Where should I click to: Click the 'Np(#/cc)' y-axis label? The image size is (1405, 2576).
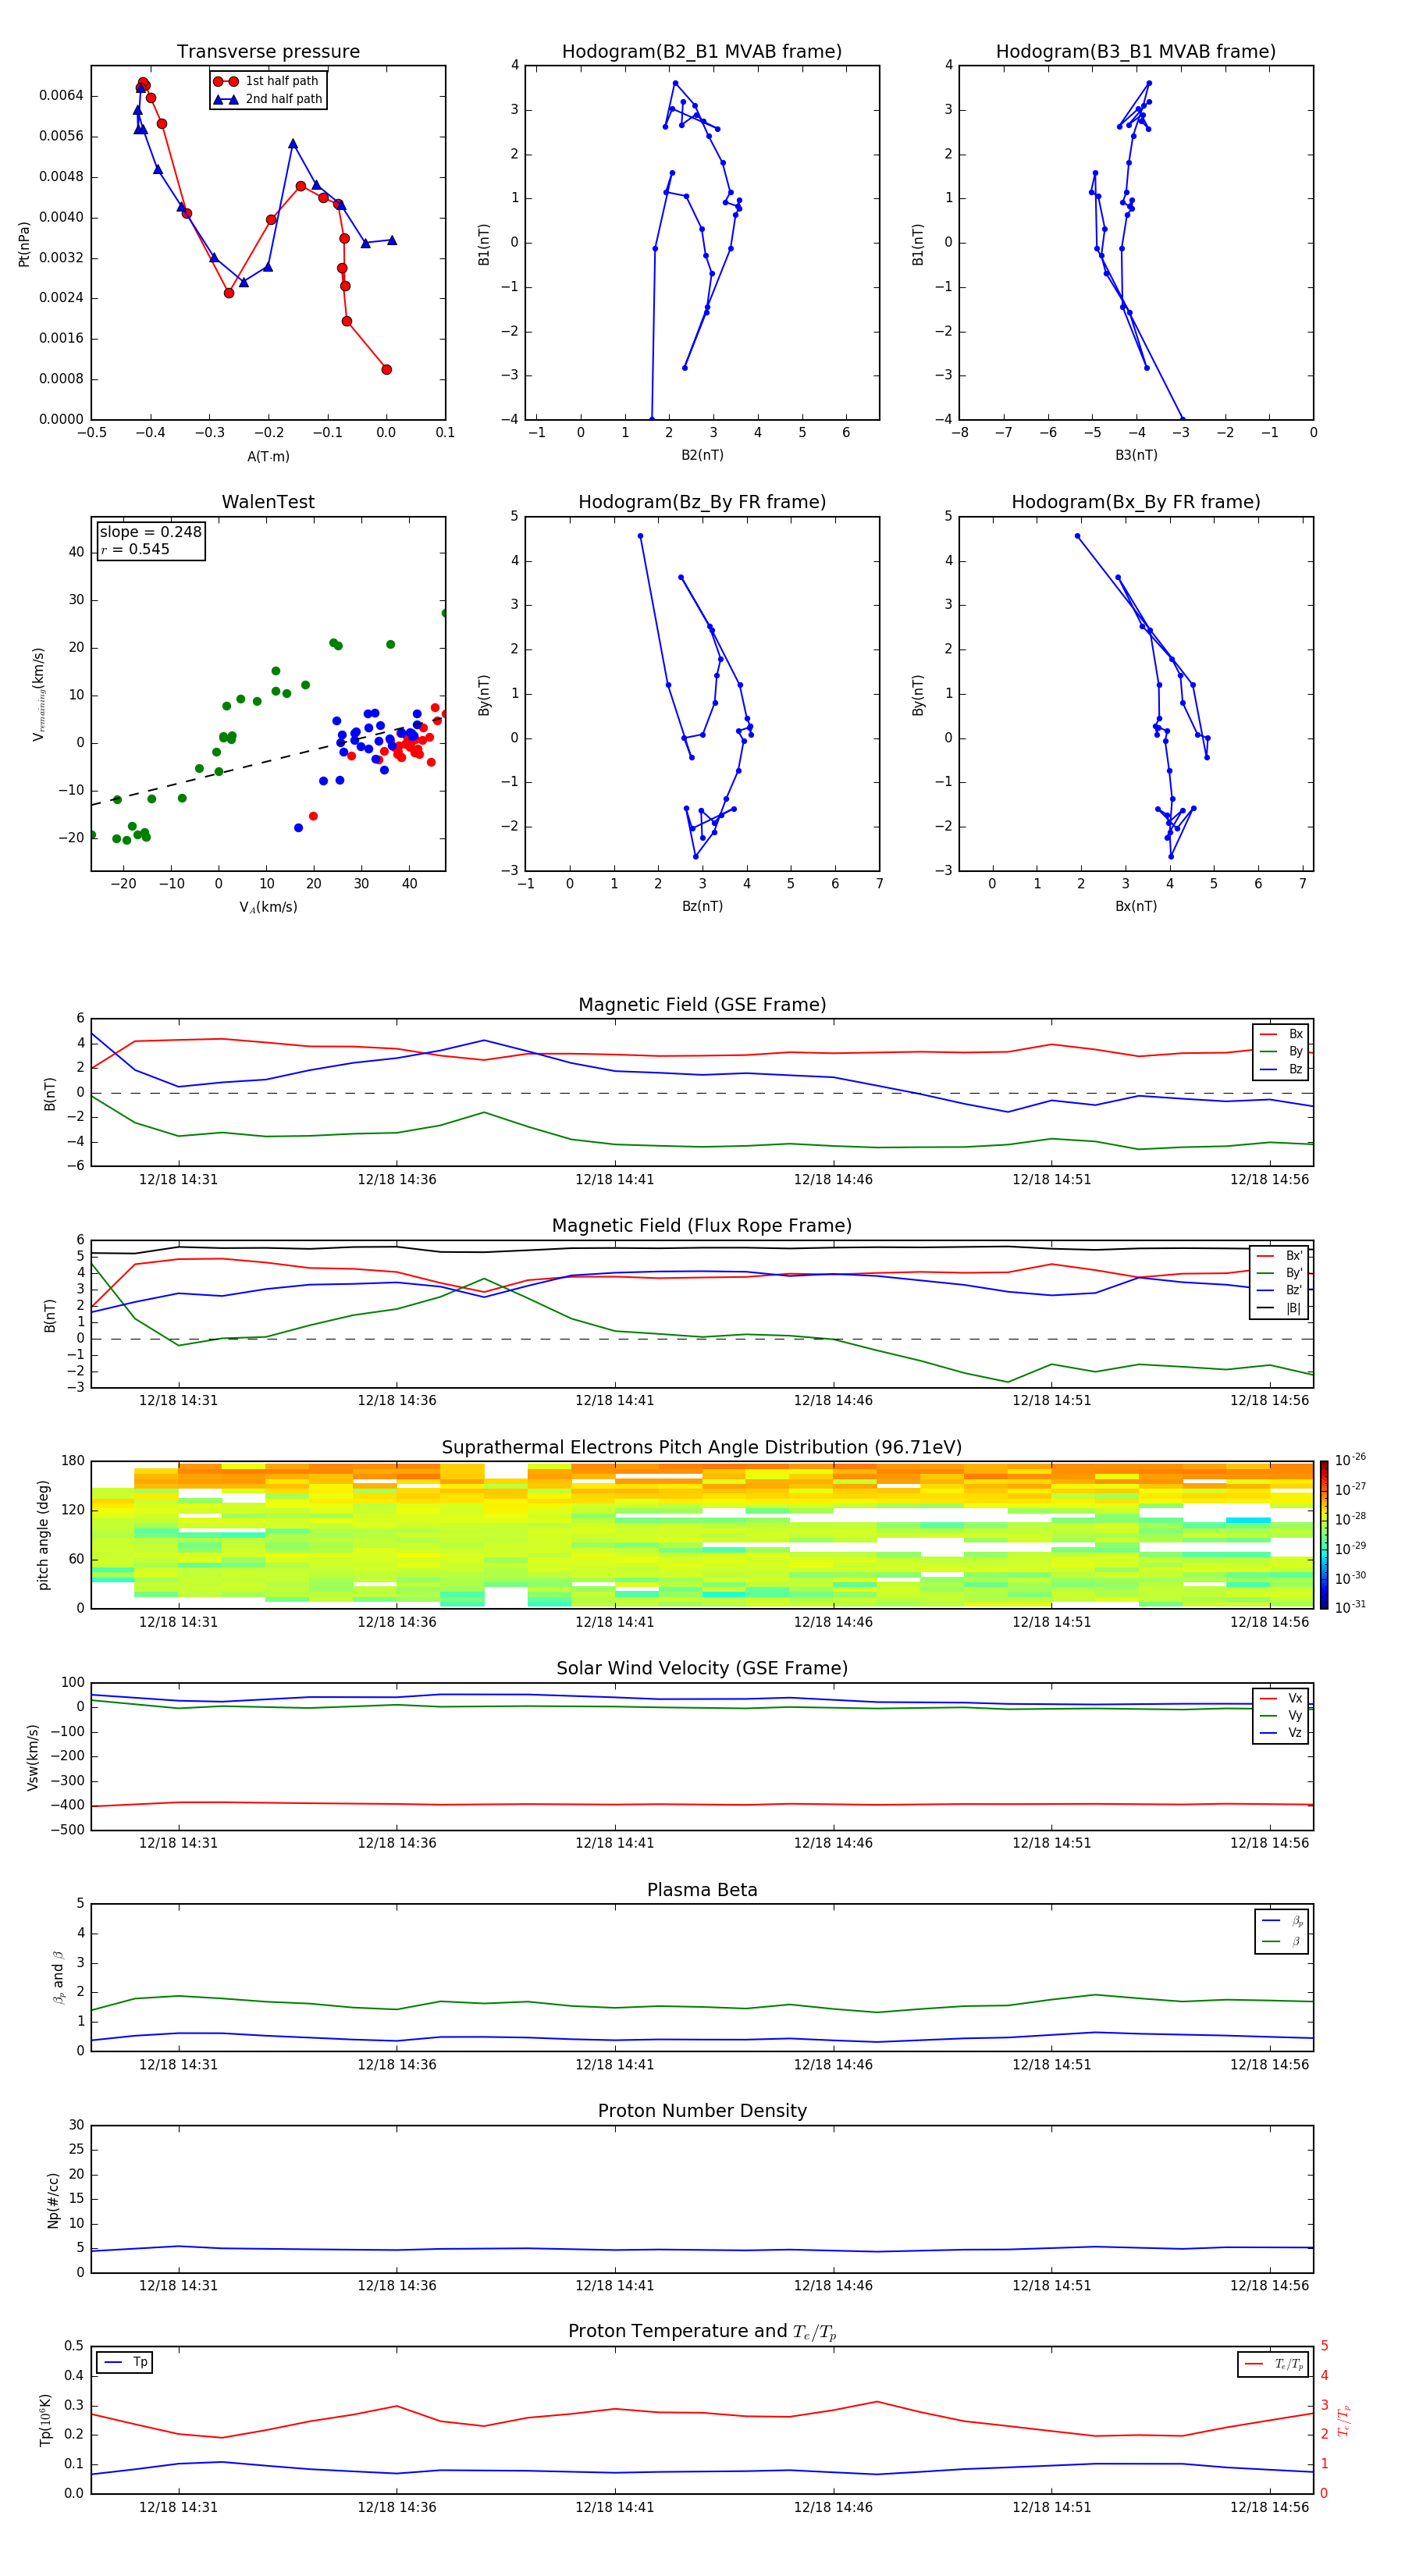pyautogui.click(x=53, y=2200)
